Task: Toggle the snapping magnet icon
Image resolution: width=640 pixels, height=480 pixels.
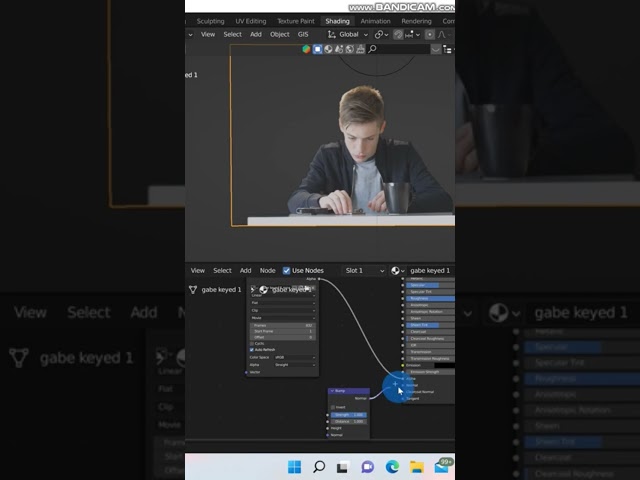Action: click(398, 35)
